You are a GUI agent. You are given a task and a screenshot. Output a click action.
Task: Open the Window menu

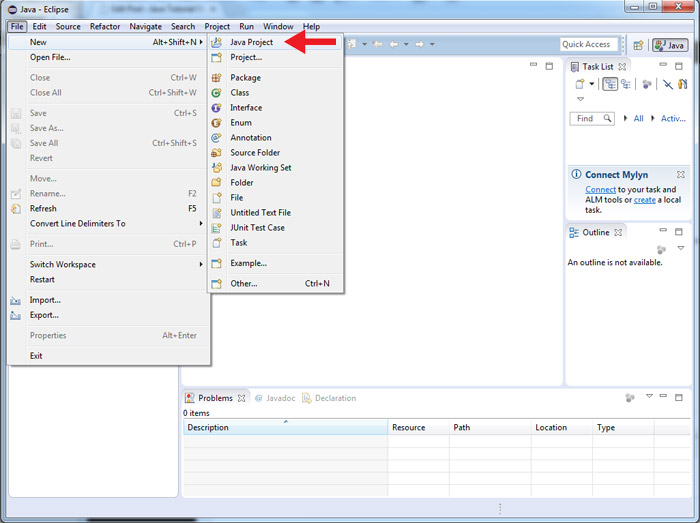278,26
